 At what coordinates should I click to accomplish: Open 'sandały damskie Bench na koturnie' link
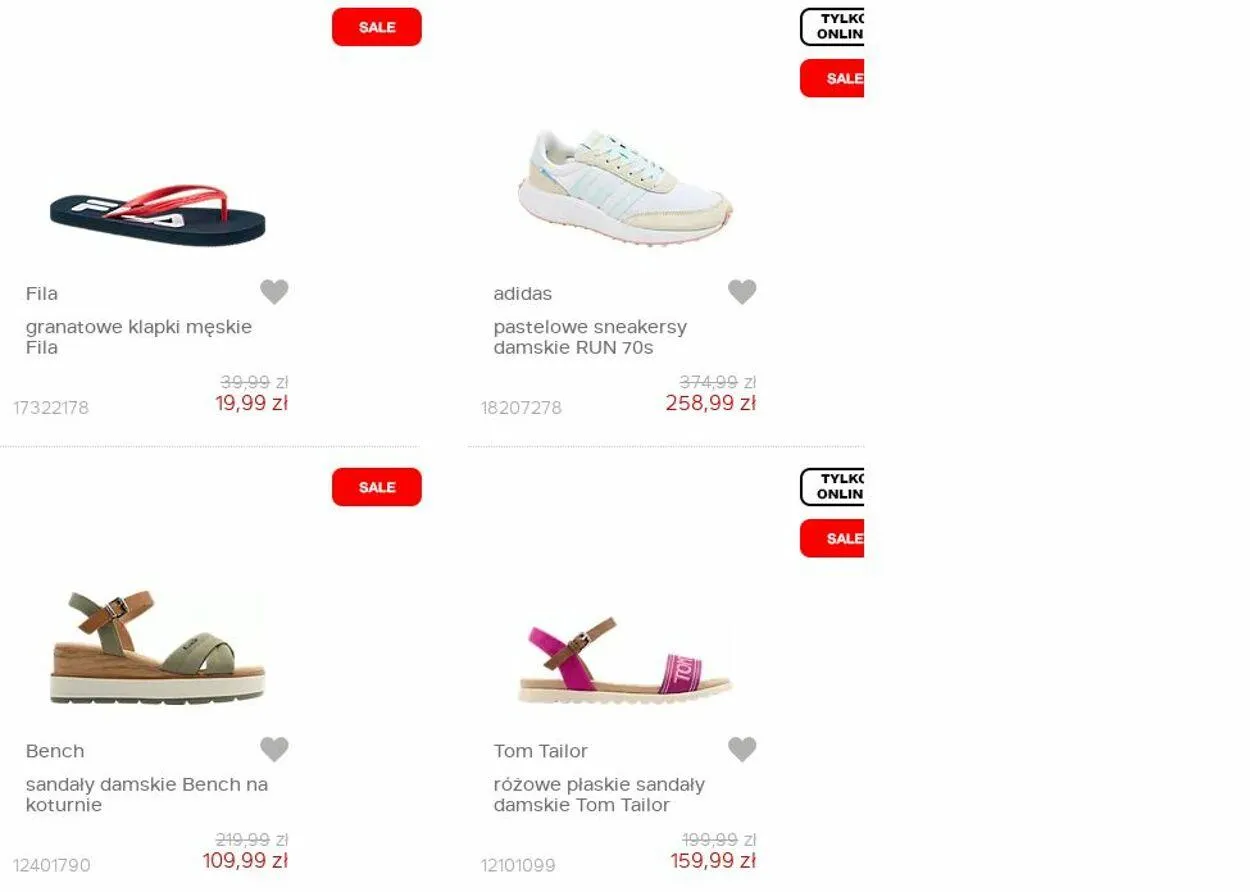click(147, 794)
